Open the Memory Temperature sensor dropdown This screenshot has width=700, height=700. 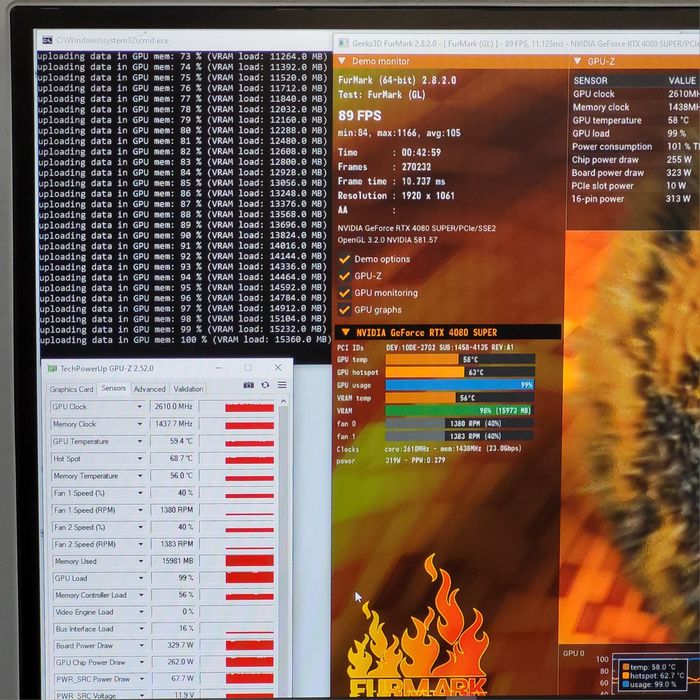[140, 476]
